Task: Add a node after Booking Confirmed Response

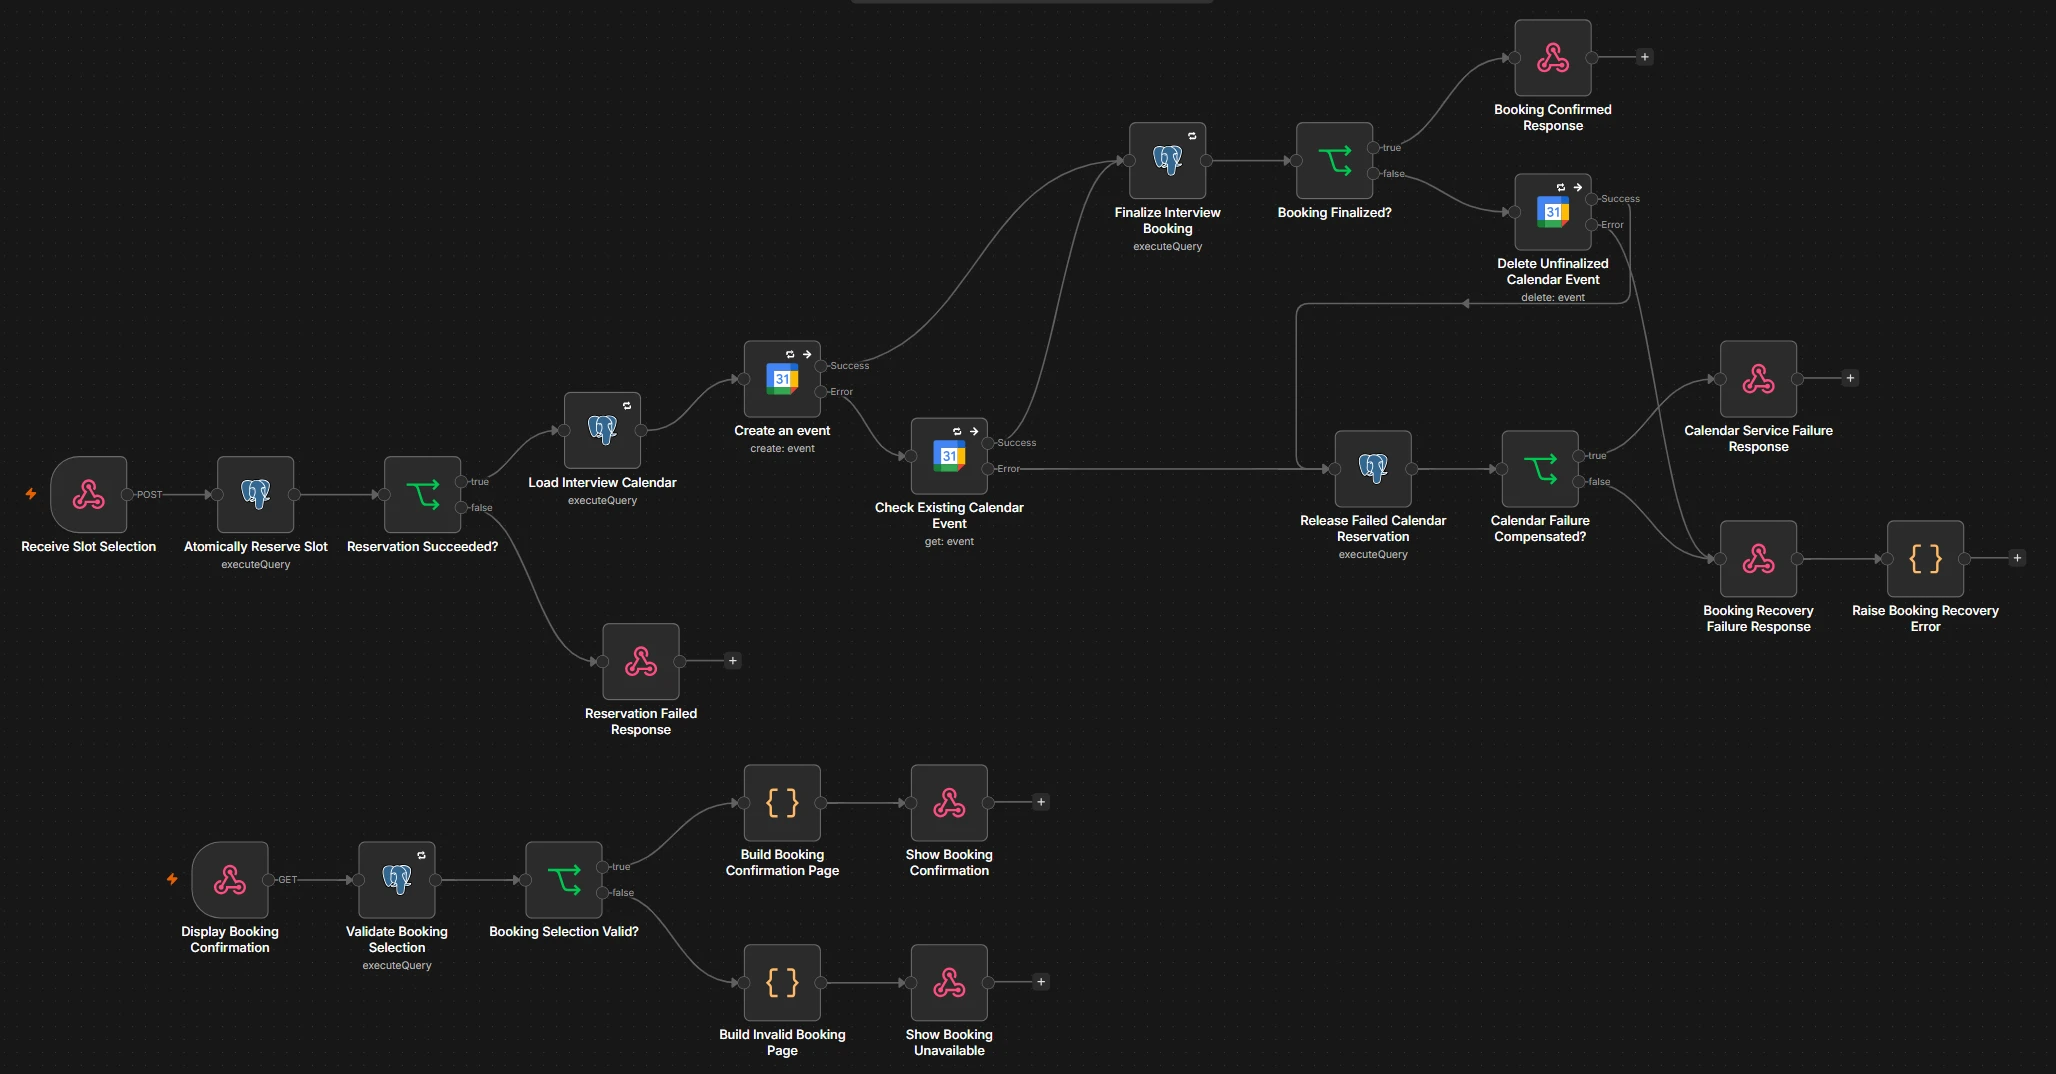Action: 1644,57
